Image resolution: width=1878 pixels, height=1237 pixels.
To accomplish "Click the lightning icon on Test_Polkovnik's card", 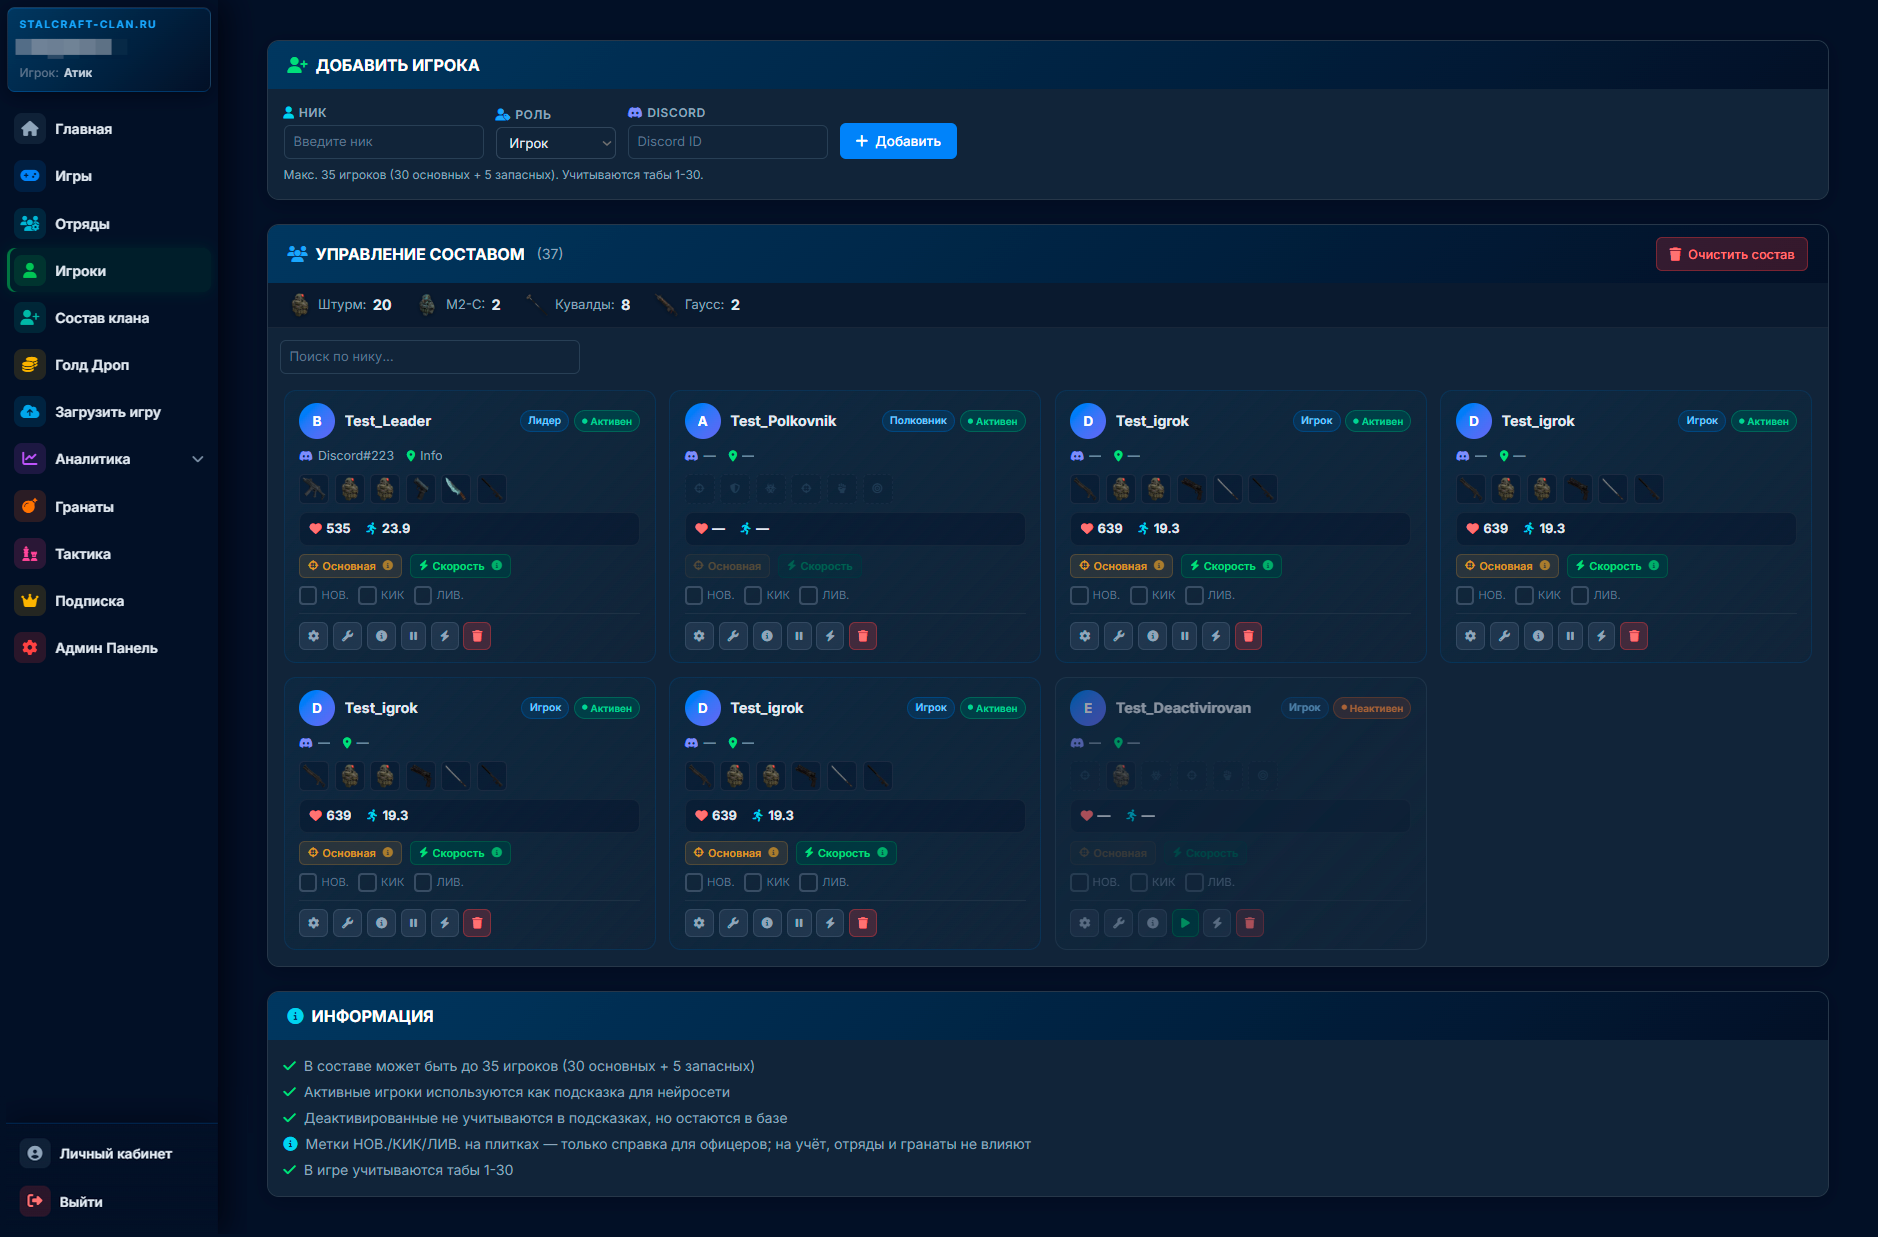I will [830, 636].
